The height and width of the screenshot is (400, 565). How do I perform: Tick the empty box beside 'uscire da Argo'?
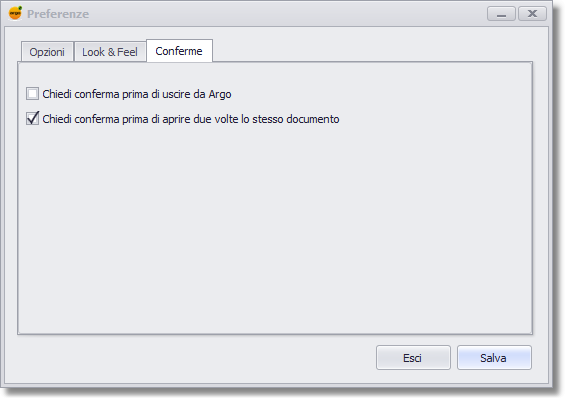coord(32,94)
